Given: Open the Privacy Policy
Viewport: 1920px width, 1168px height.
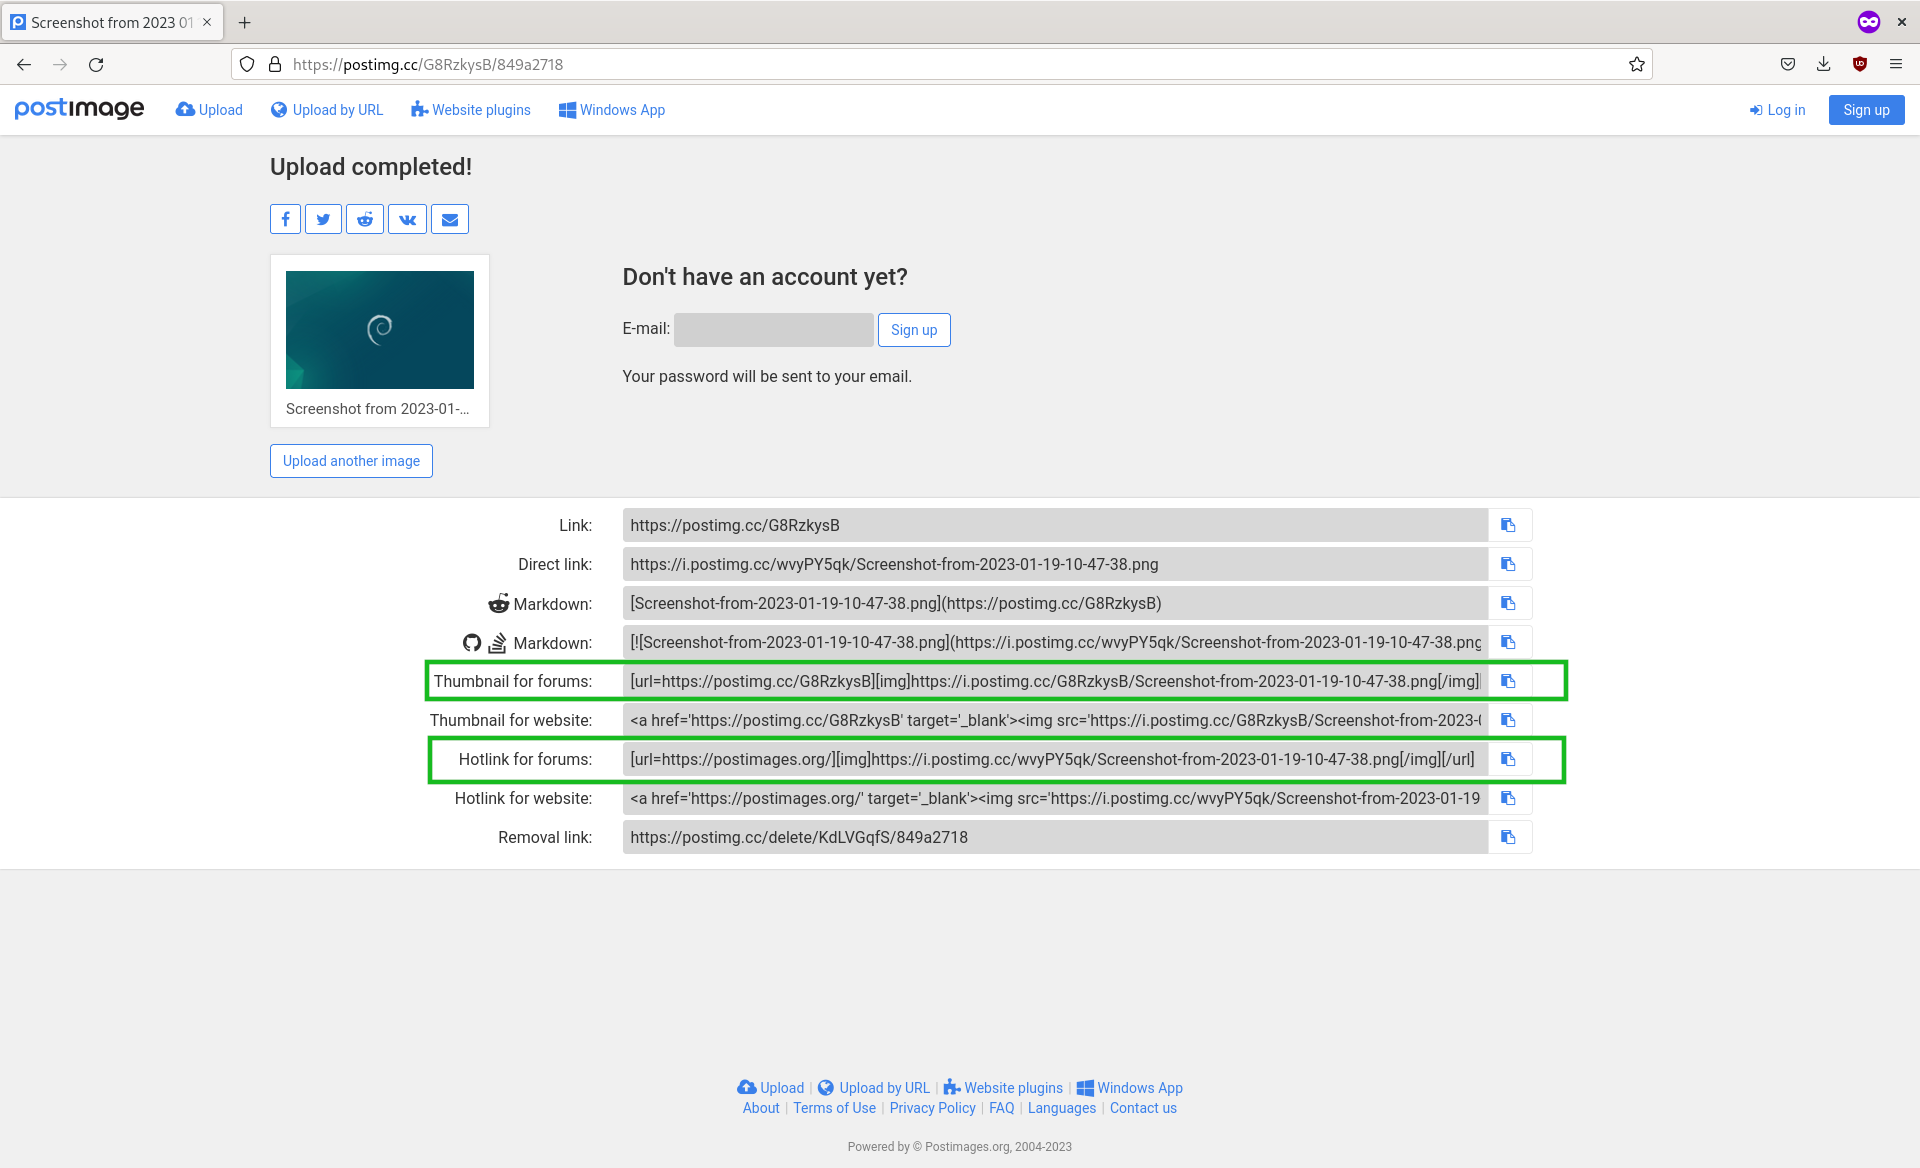Looking at the screenshot, I should click(x=932, y=1108).
